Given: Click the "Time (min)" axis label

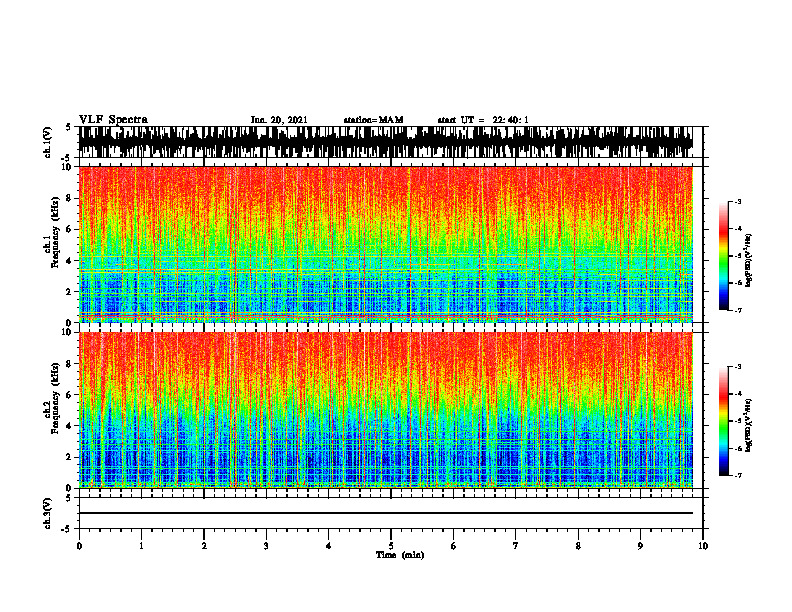Looking at the screenshot, I should pyautogui.click(x=400, y=555).
